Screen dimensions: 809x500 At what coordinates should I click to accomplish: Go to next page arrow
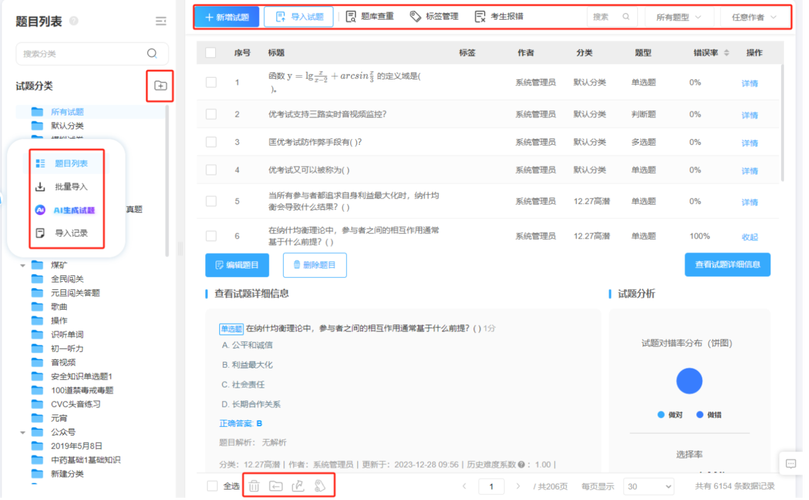[x=518, y=487]
